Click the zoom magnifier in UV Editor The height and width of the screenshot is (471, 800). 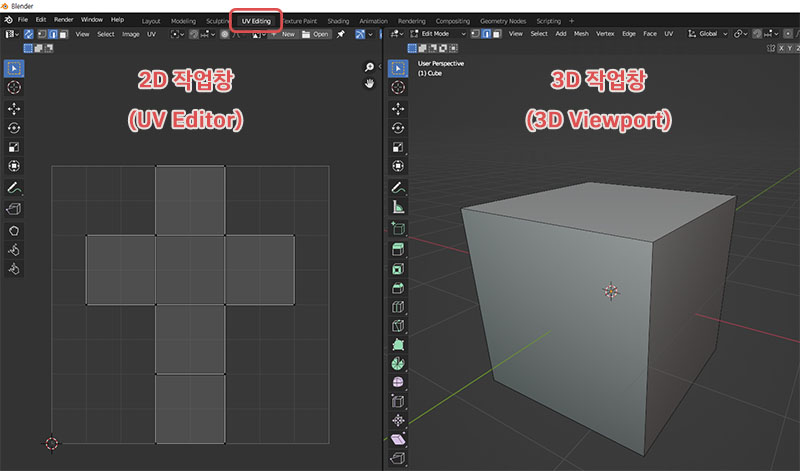(369, 67)
